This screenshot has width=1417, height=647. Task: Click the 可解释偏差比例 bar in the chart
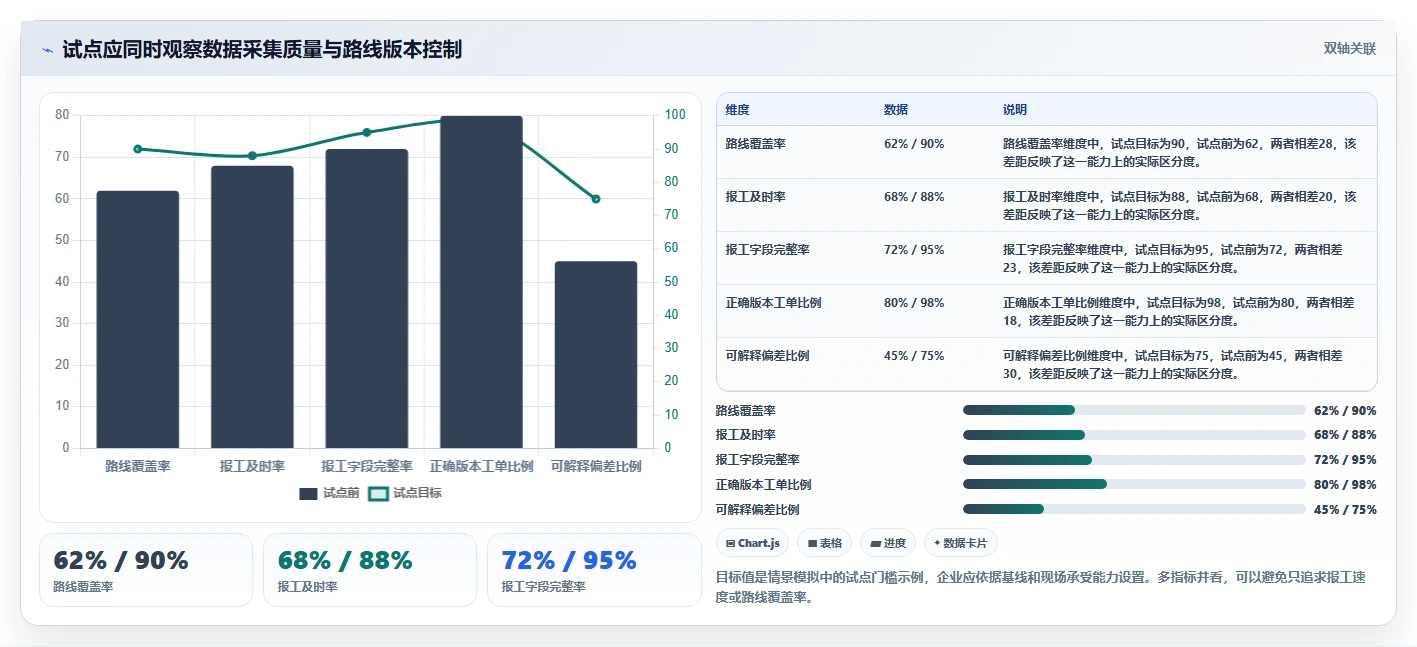(595, 355)
